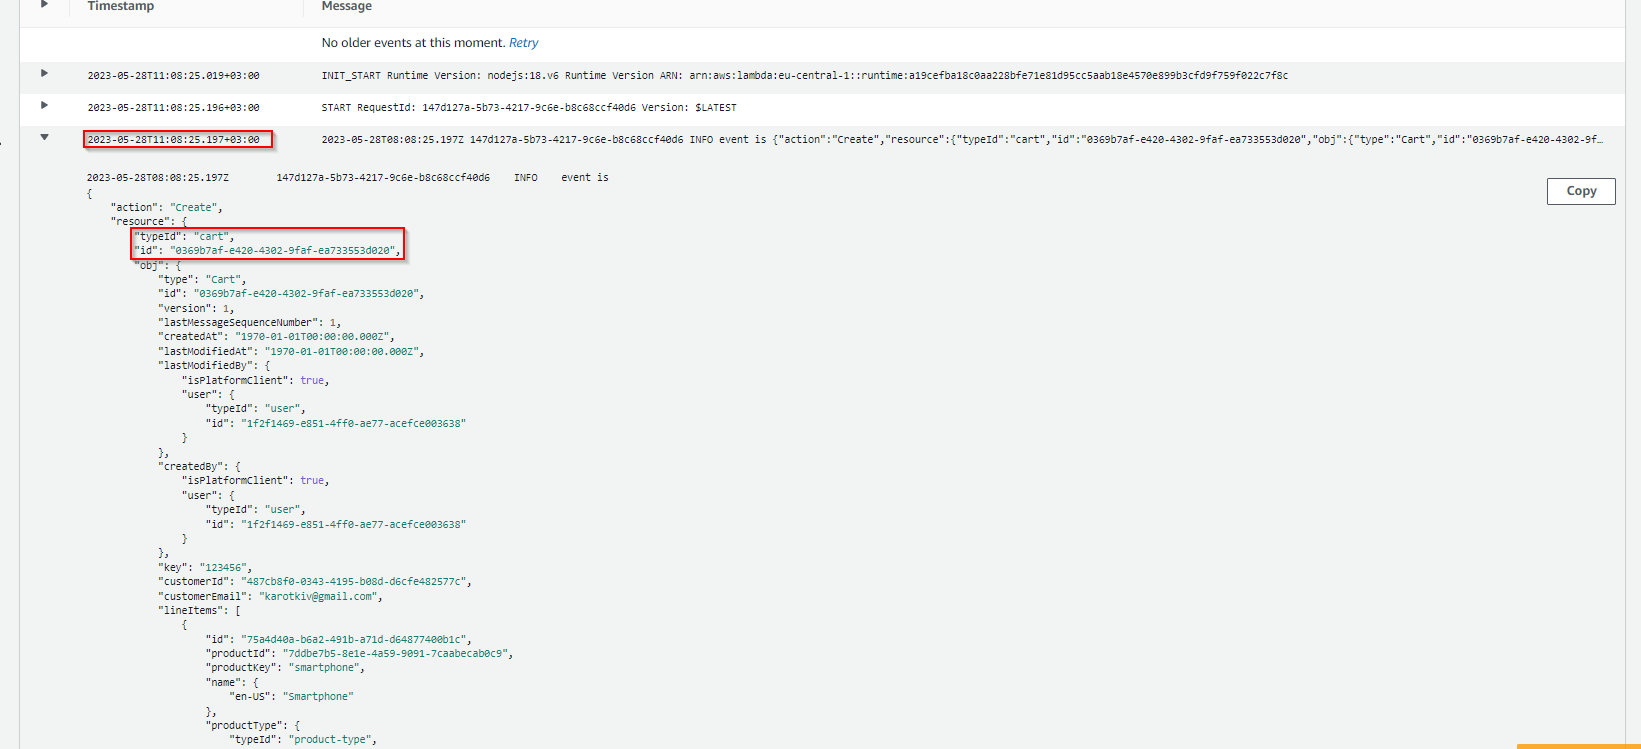Expand the START RequestId log row
1641x749 pixels.
click(44, 106)
